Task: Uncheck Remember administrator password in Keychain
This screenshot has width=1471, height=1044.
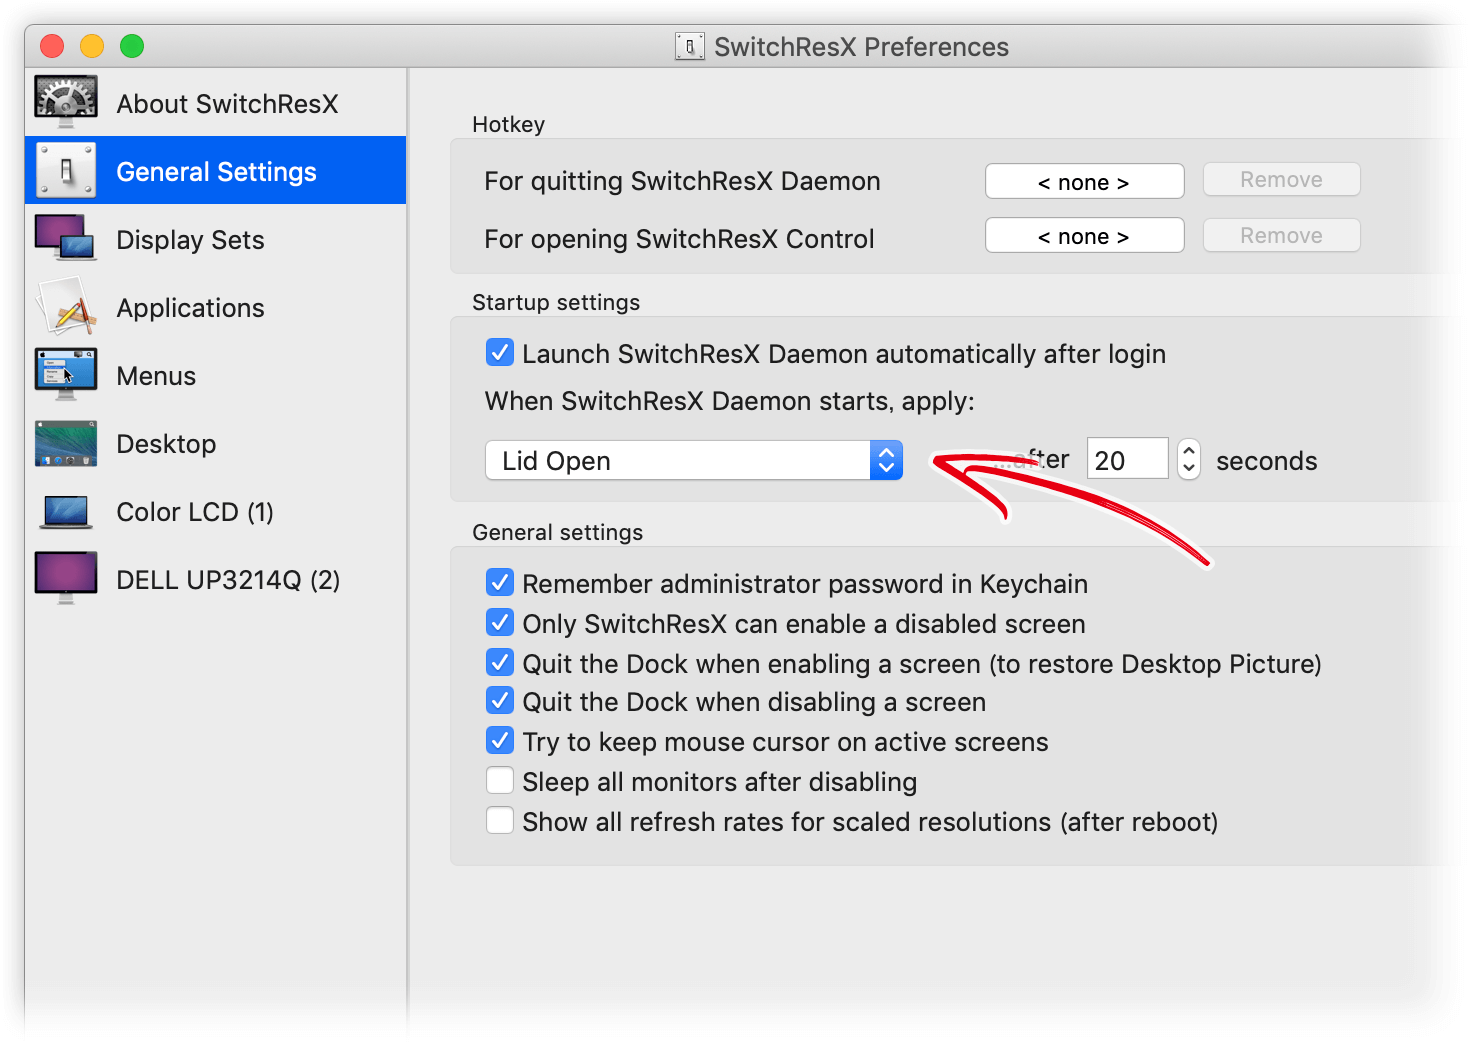Action: pyautogui.click(x=500, y=582)
